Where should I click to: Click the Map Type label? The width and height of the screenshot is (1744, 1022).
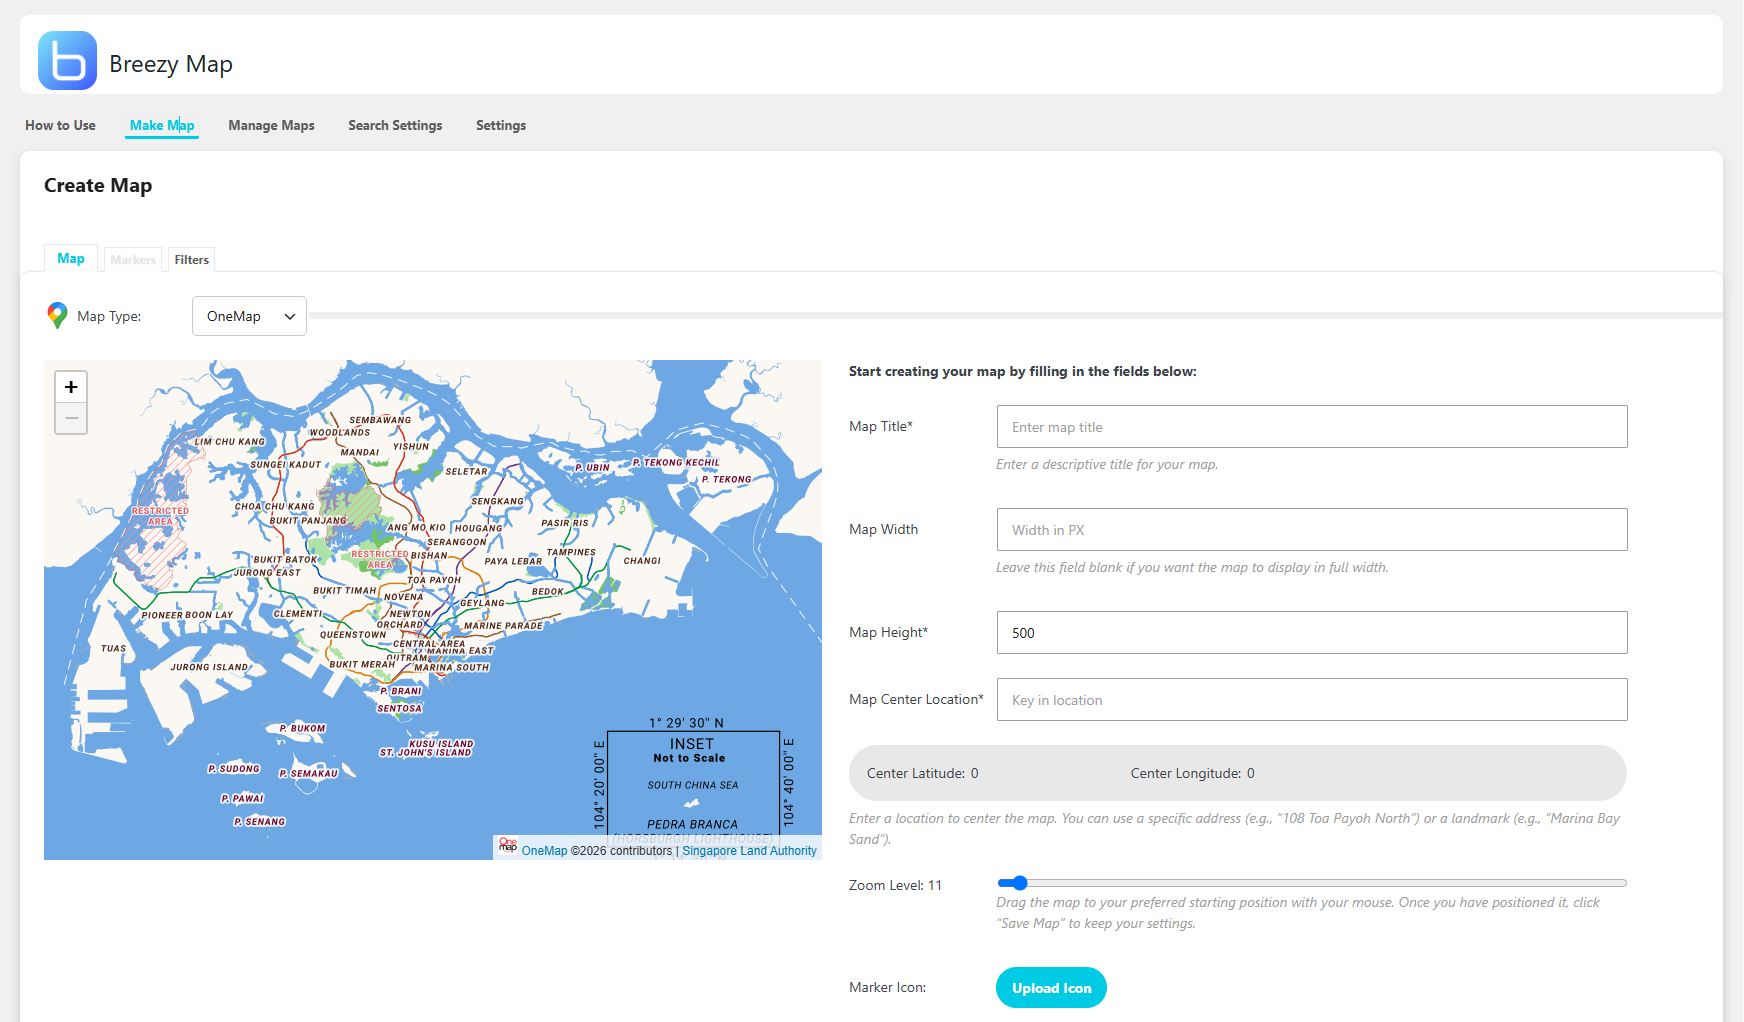click(x=109, y=316)
